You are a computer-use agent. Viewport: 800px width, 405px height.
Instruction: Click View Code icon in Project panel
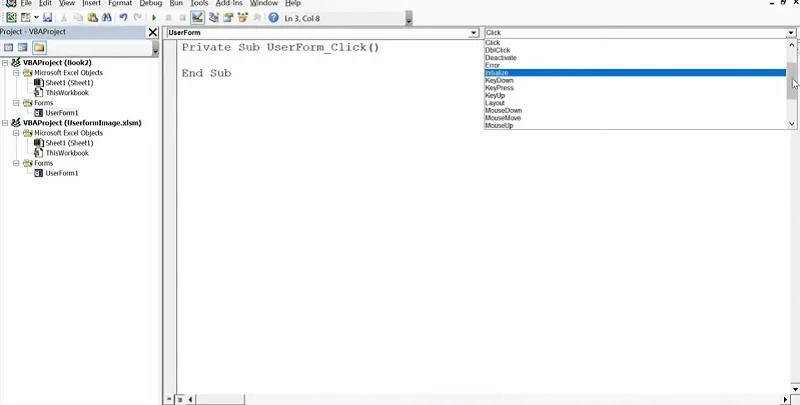(8, 47)
